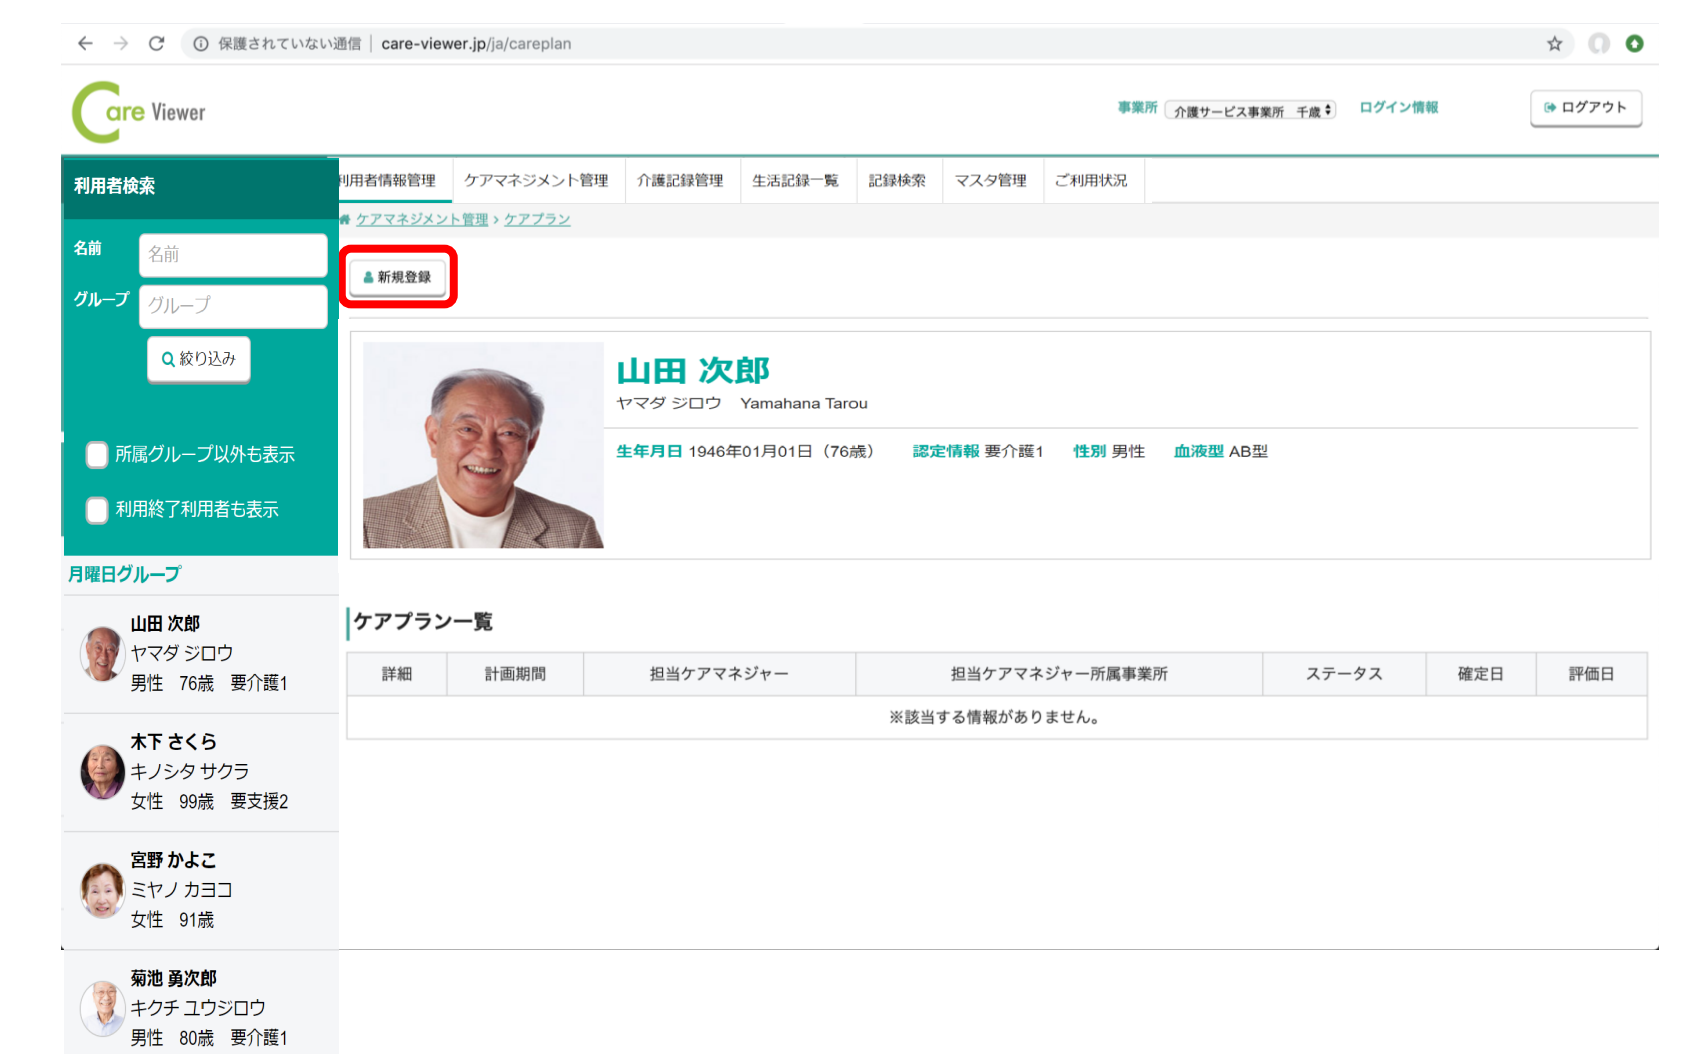Select user 木下 さくら in the list
Image resolution: width=1700 pixels, height=1054 pixels.
(x=200, y=771)
